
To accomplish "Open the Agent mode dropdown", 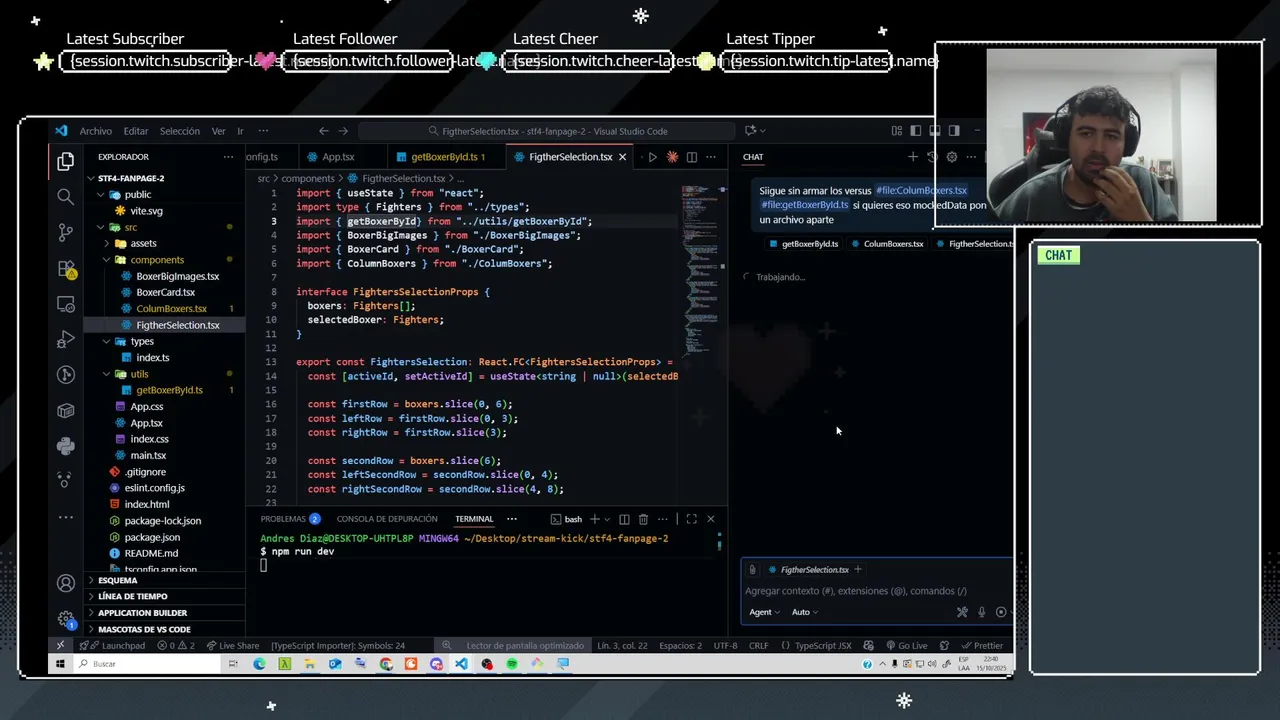I will 764,612.
